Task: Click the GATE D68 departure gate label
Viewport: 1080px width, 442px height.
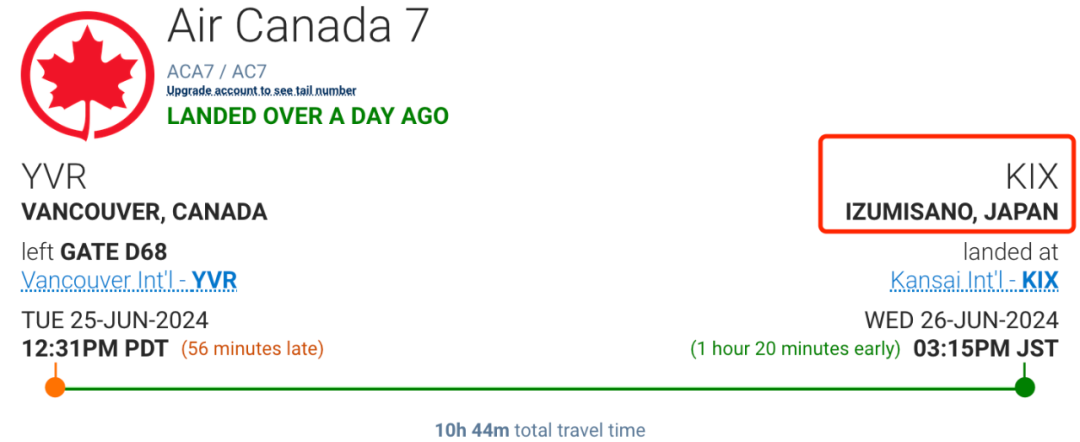Action: click(x=114, y=253)
